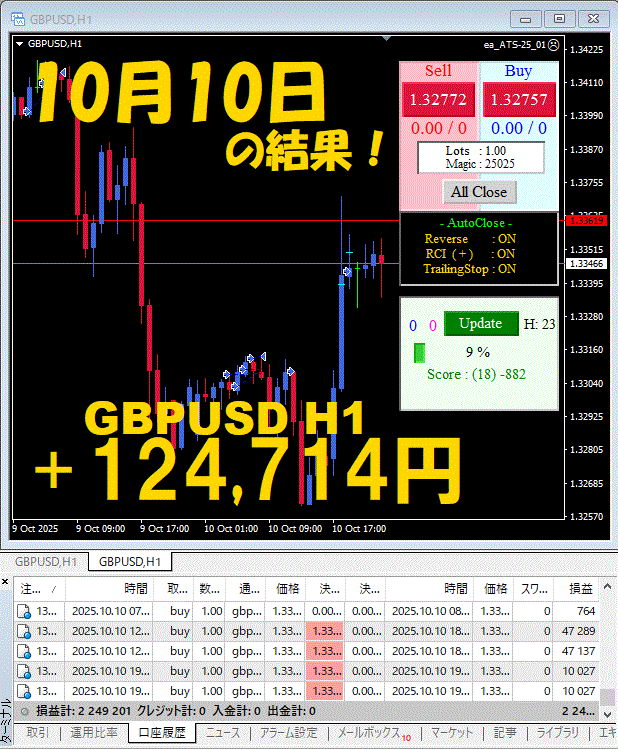Restore the GBPUSD,H1 chart window

tap(559, 19)
